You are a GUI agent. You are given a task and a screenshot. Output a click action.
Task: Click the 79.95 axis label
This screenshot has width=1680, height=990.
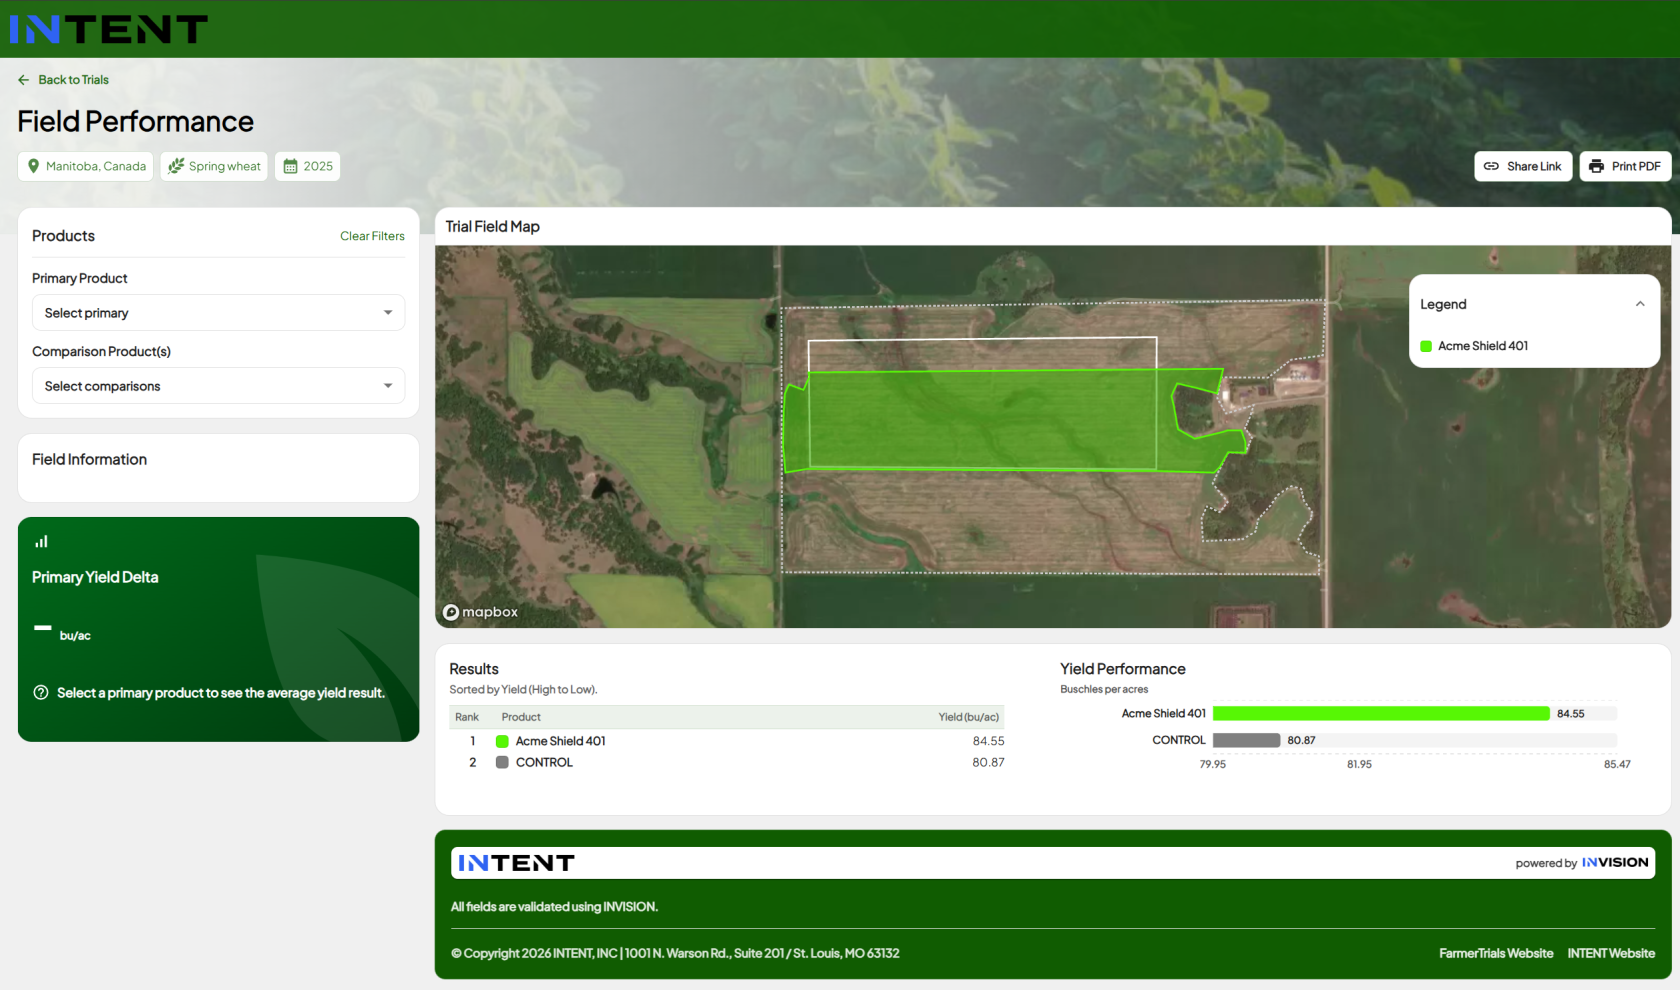coord(1213,764)
